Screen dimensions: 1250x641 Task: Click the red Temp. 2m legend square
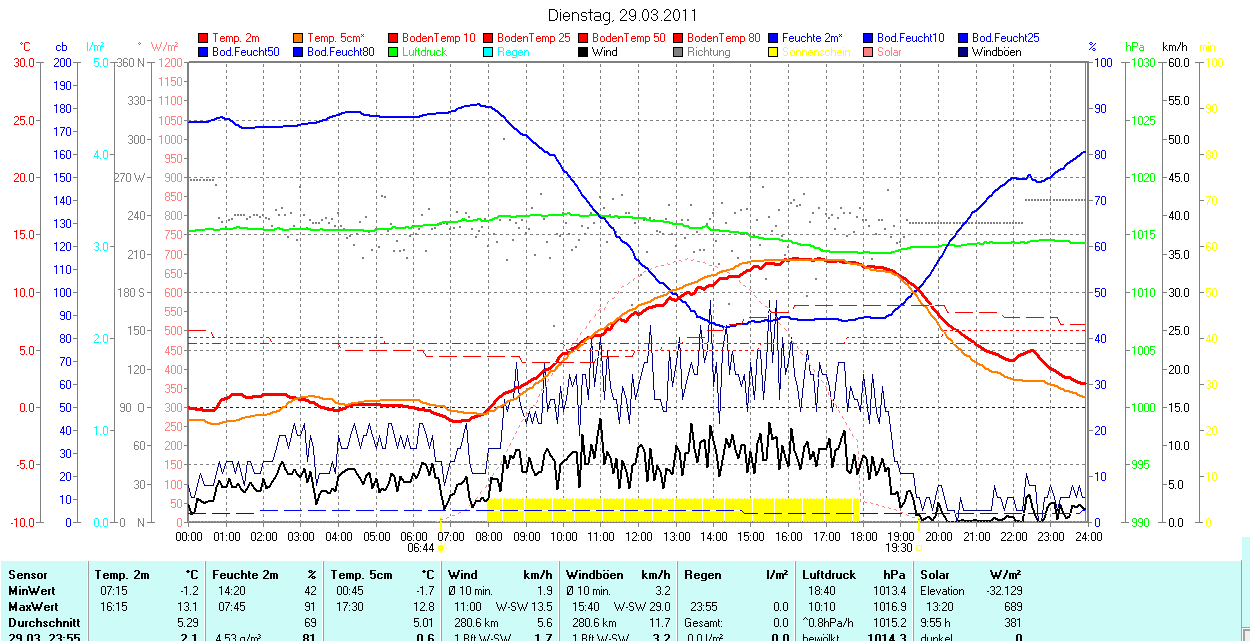point(204,38)
